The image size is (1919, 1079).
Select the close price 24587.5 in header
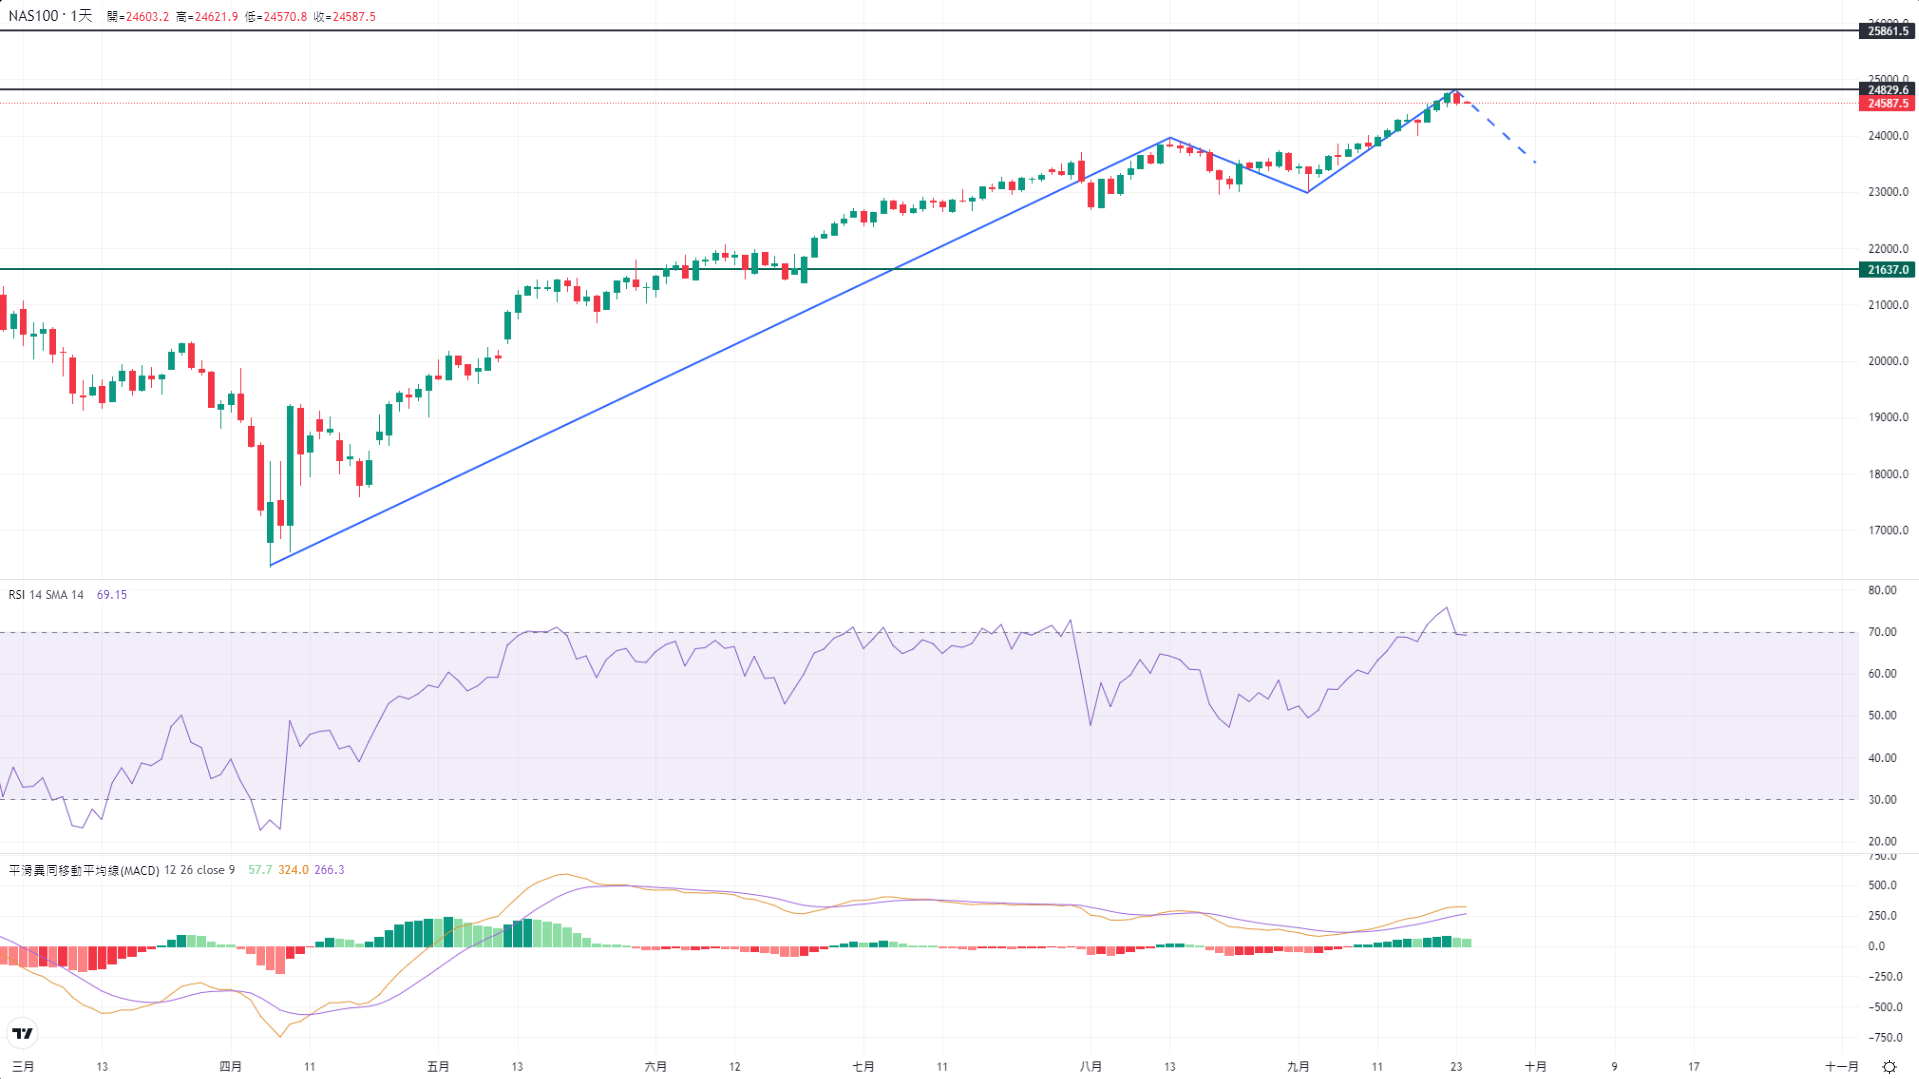[354, 17]
